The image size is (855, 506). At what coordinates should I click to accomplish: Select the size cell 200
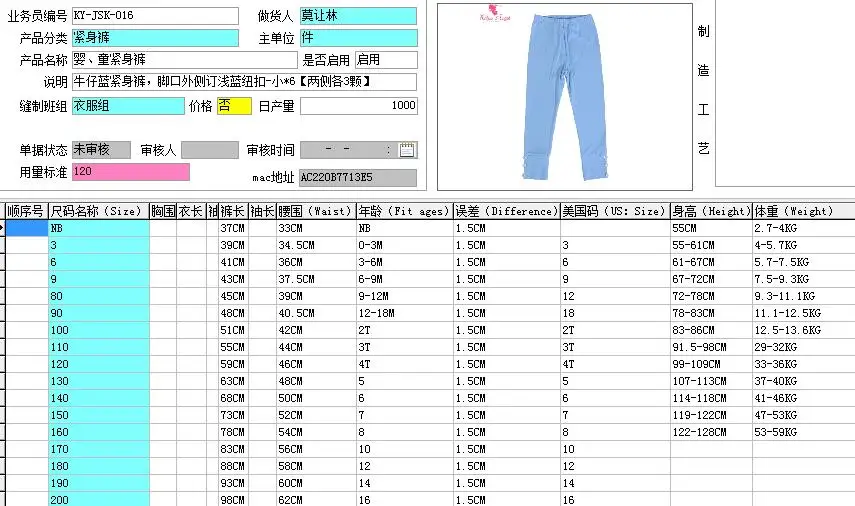click(x=99, y=499)
